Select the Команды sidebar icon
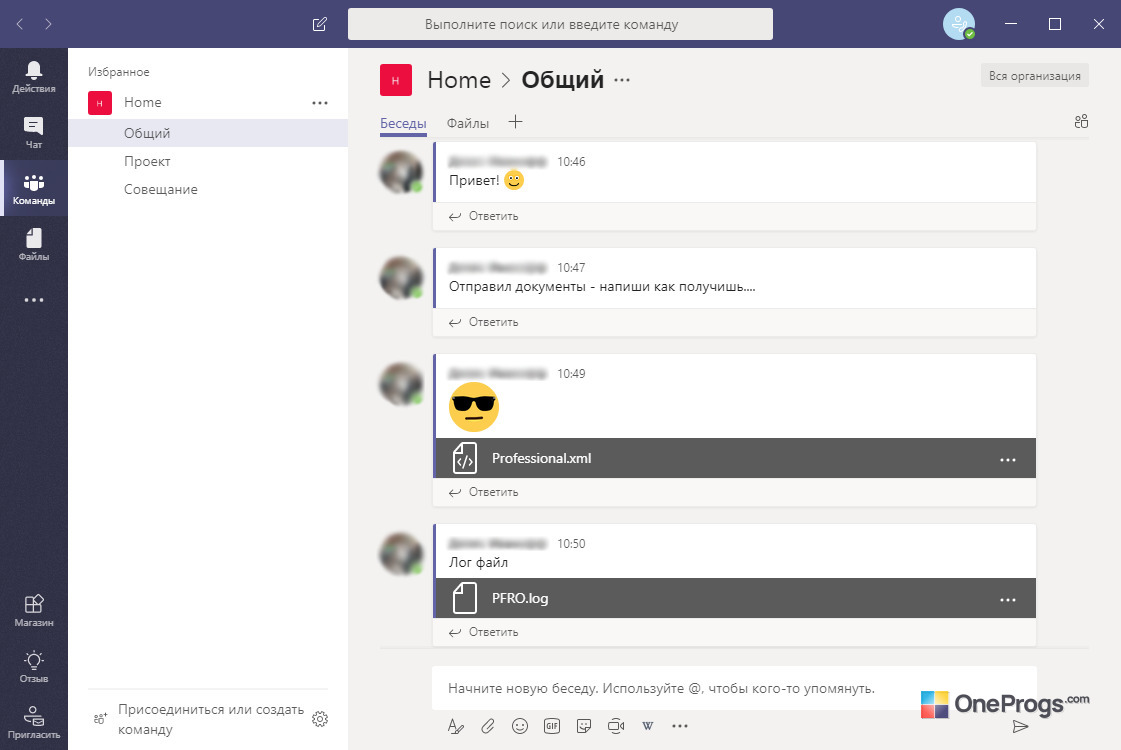The width and height of the screenshot is (1121, 750). tap(34, 189)
